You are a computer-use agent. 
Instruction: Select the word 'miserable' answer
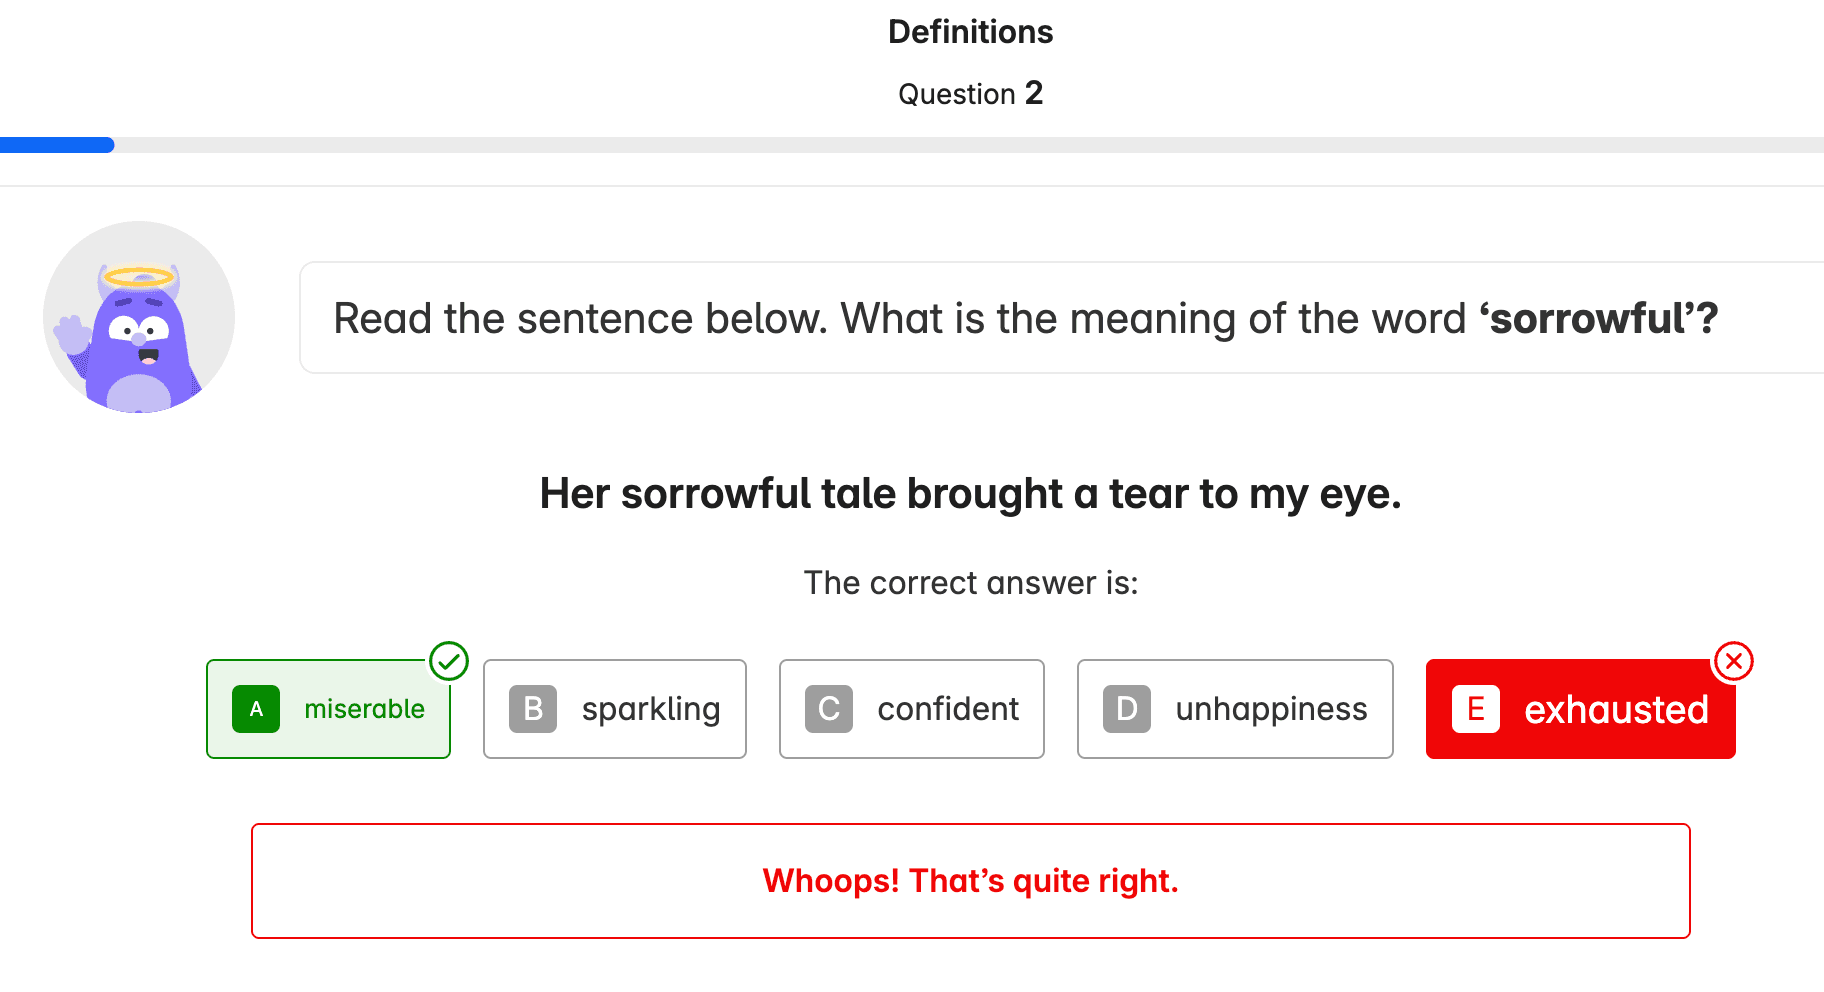click(x=364, y=709)
